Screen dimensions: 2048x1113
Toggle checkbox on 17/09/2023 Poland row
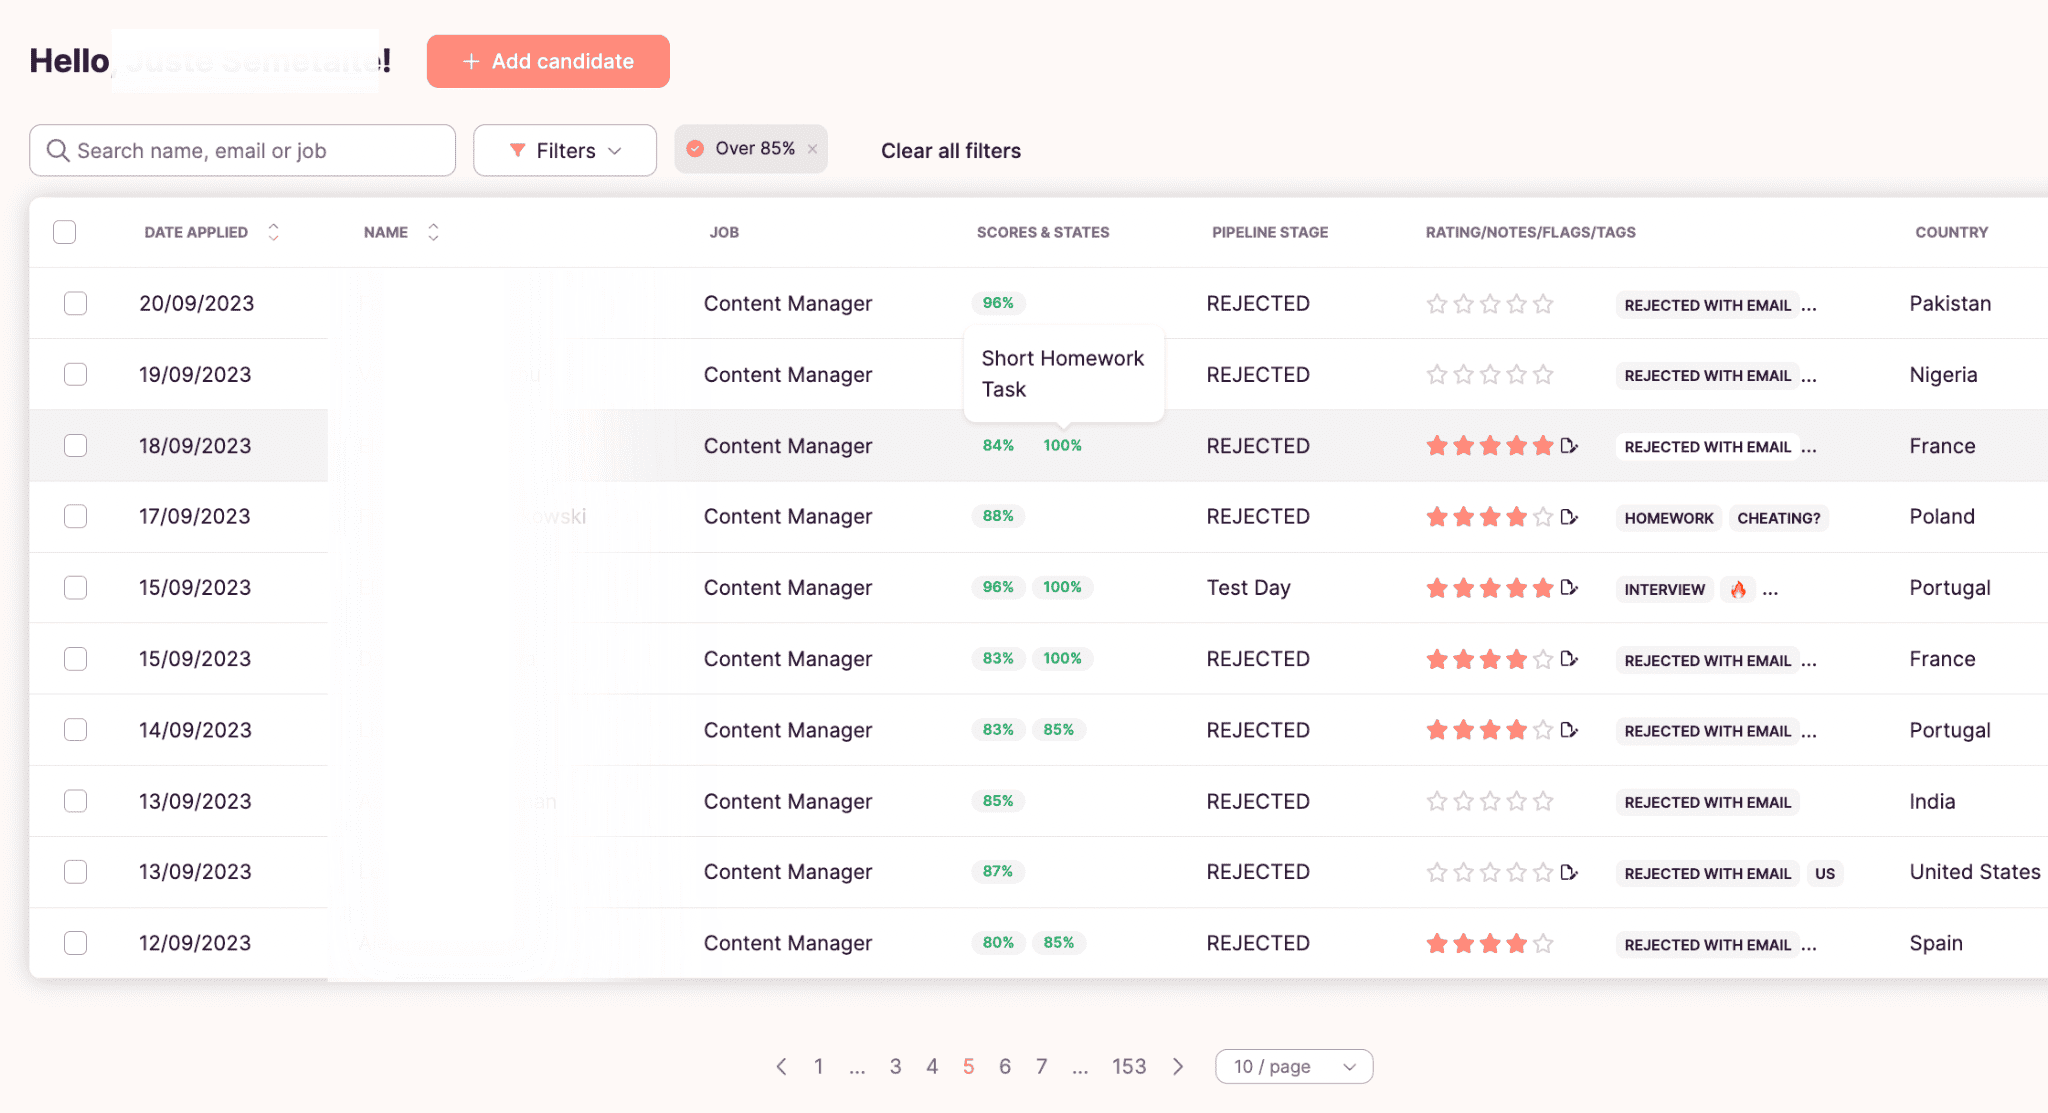(x=75, y=515)
